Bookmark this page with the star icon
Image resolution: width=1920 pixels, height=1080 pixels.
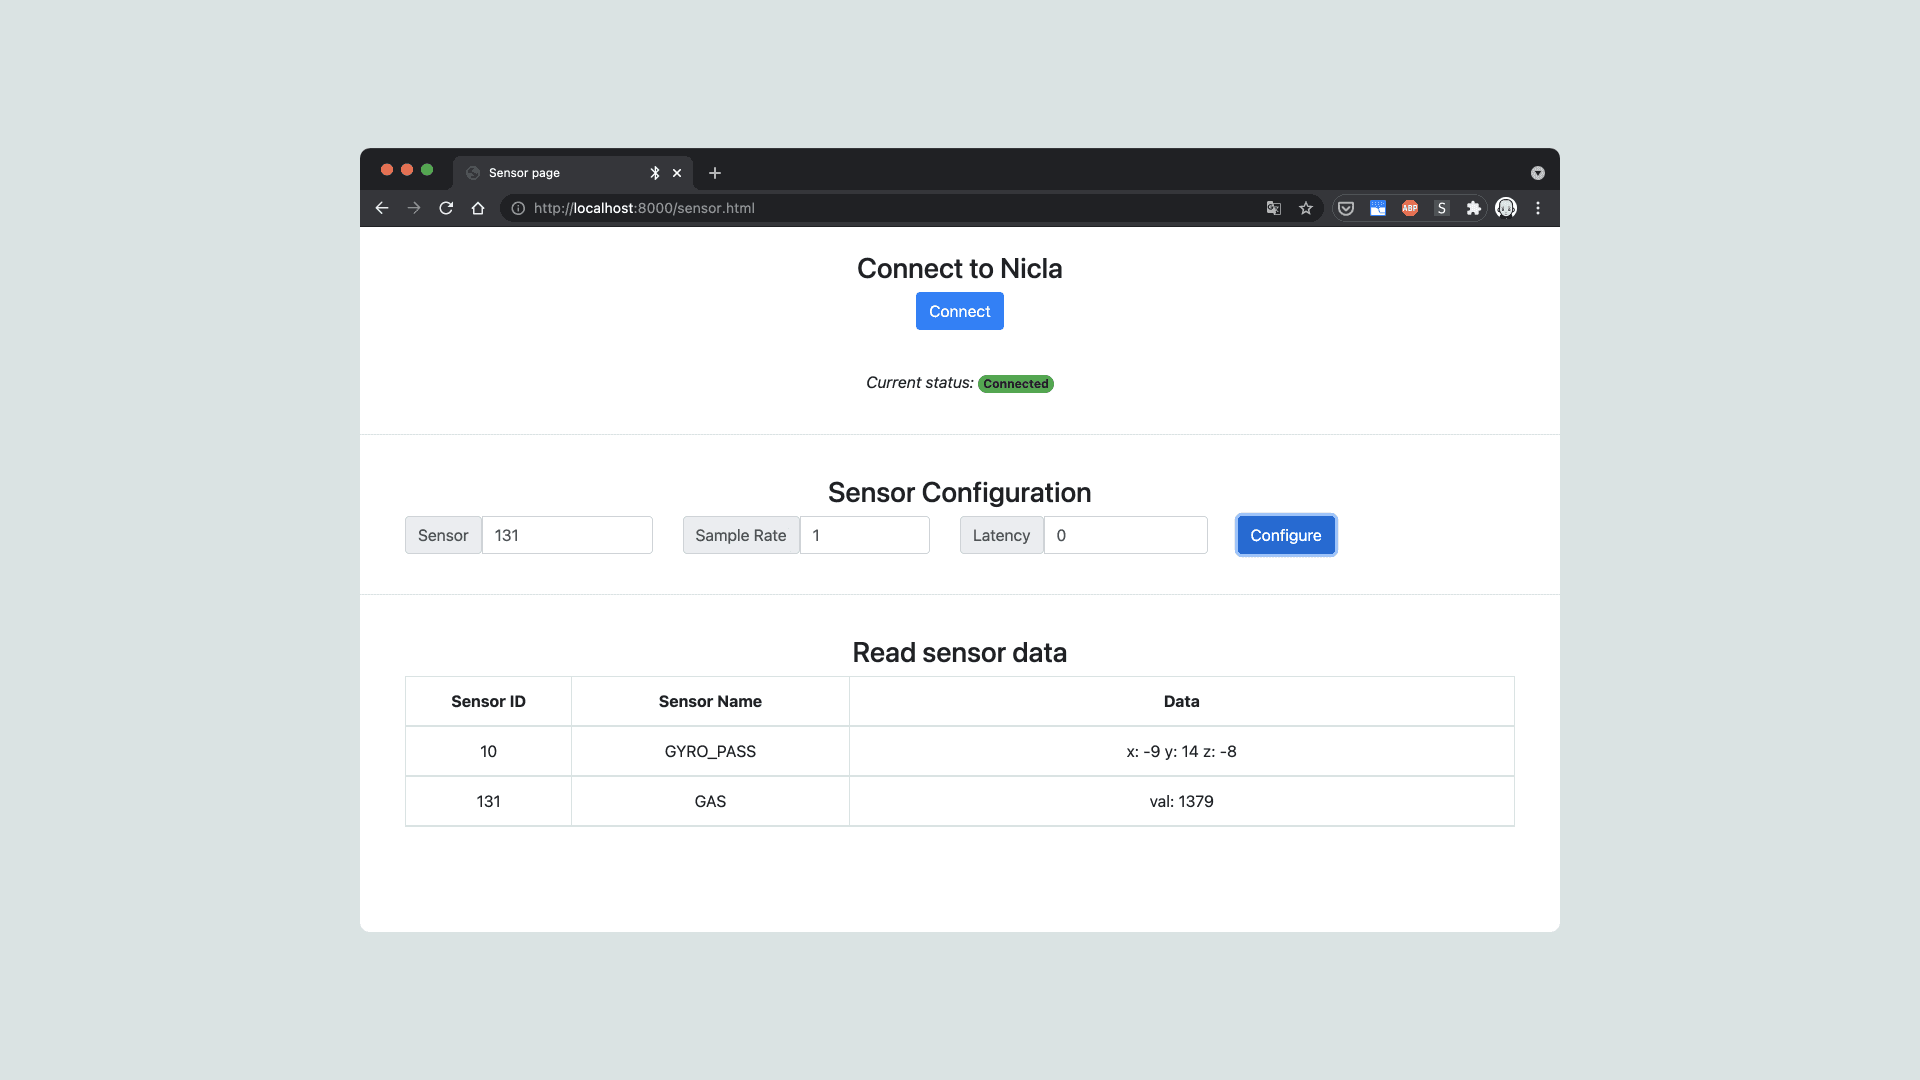tap(1305, 208)
